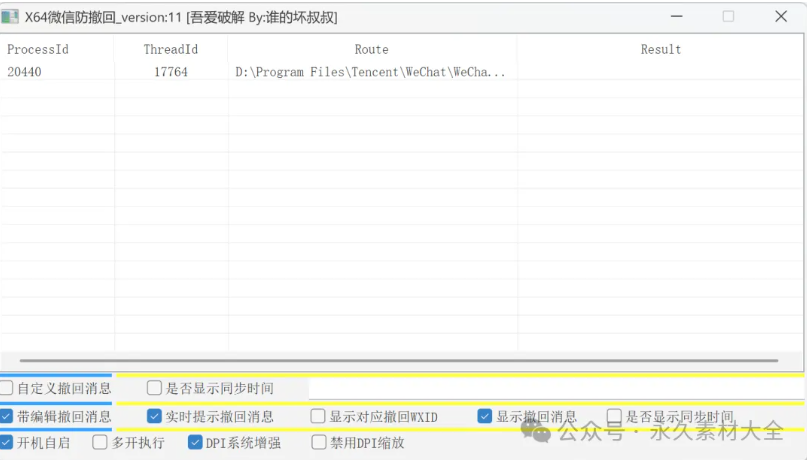807x460 pixels.
Task: Click the horizontal scrollbar under the list
Action: 399,361
